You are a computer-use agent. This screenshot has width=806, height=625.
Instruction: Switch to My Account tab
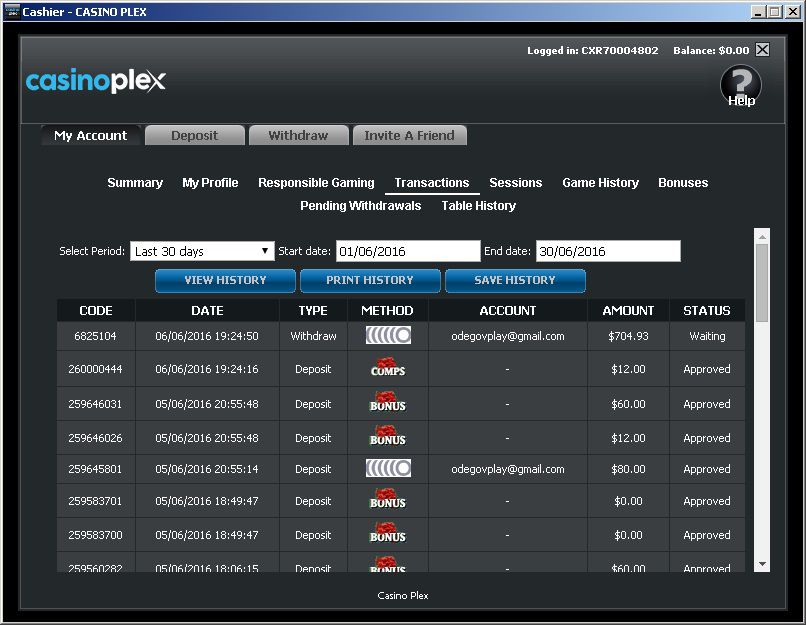[x=90, y=135]
